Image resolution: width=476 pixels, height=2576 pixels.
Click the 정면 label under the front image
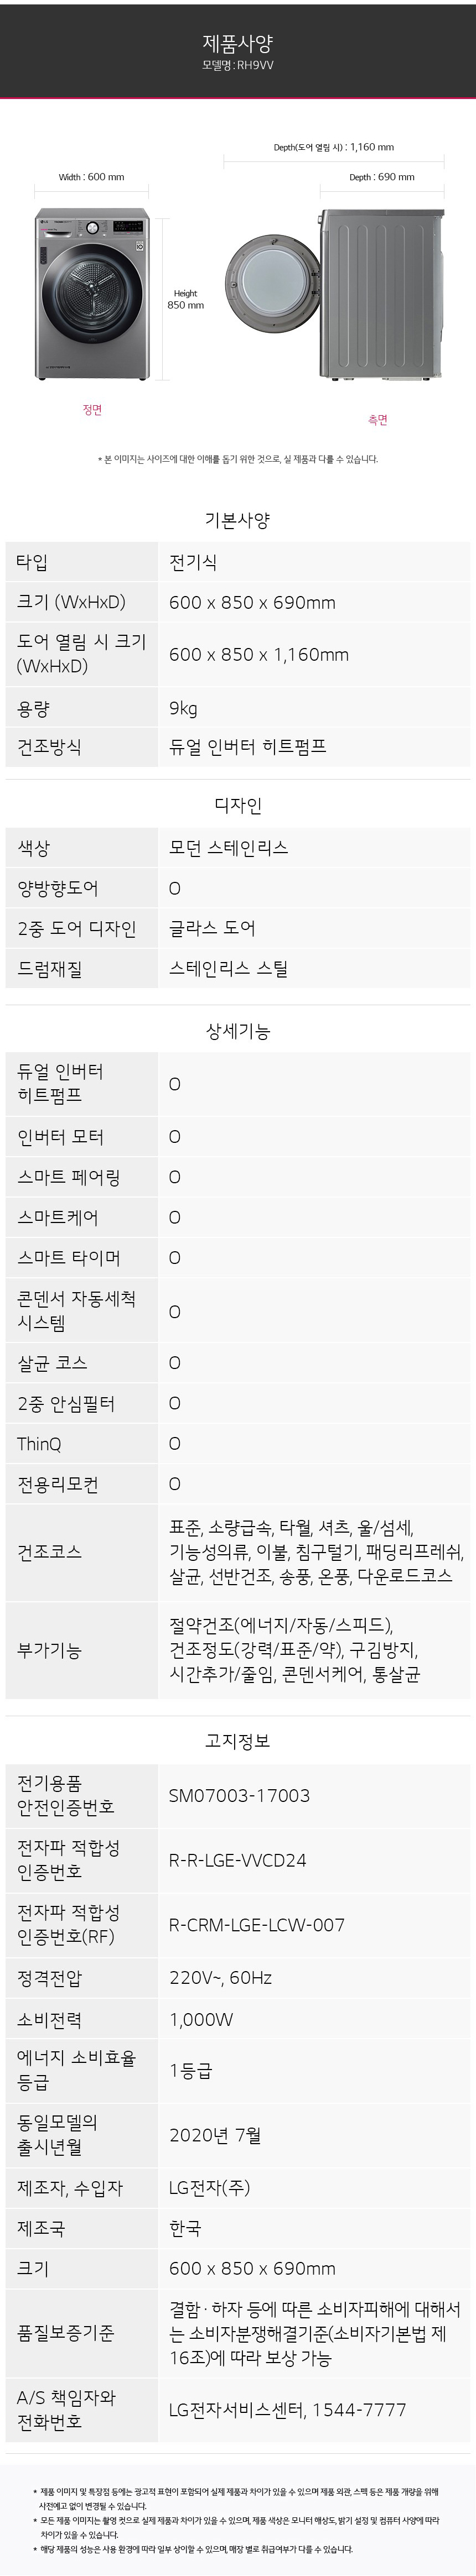[92, 410]
